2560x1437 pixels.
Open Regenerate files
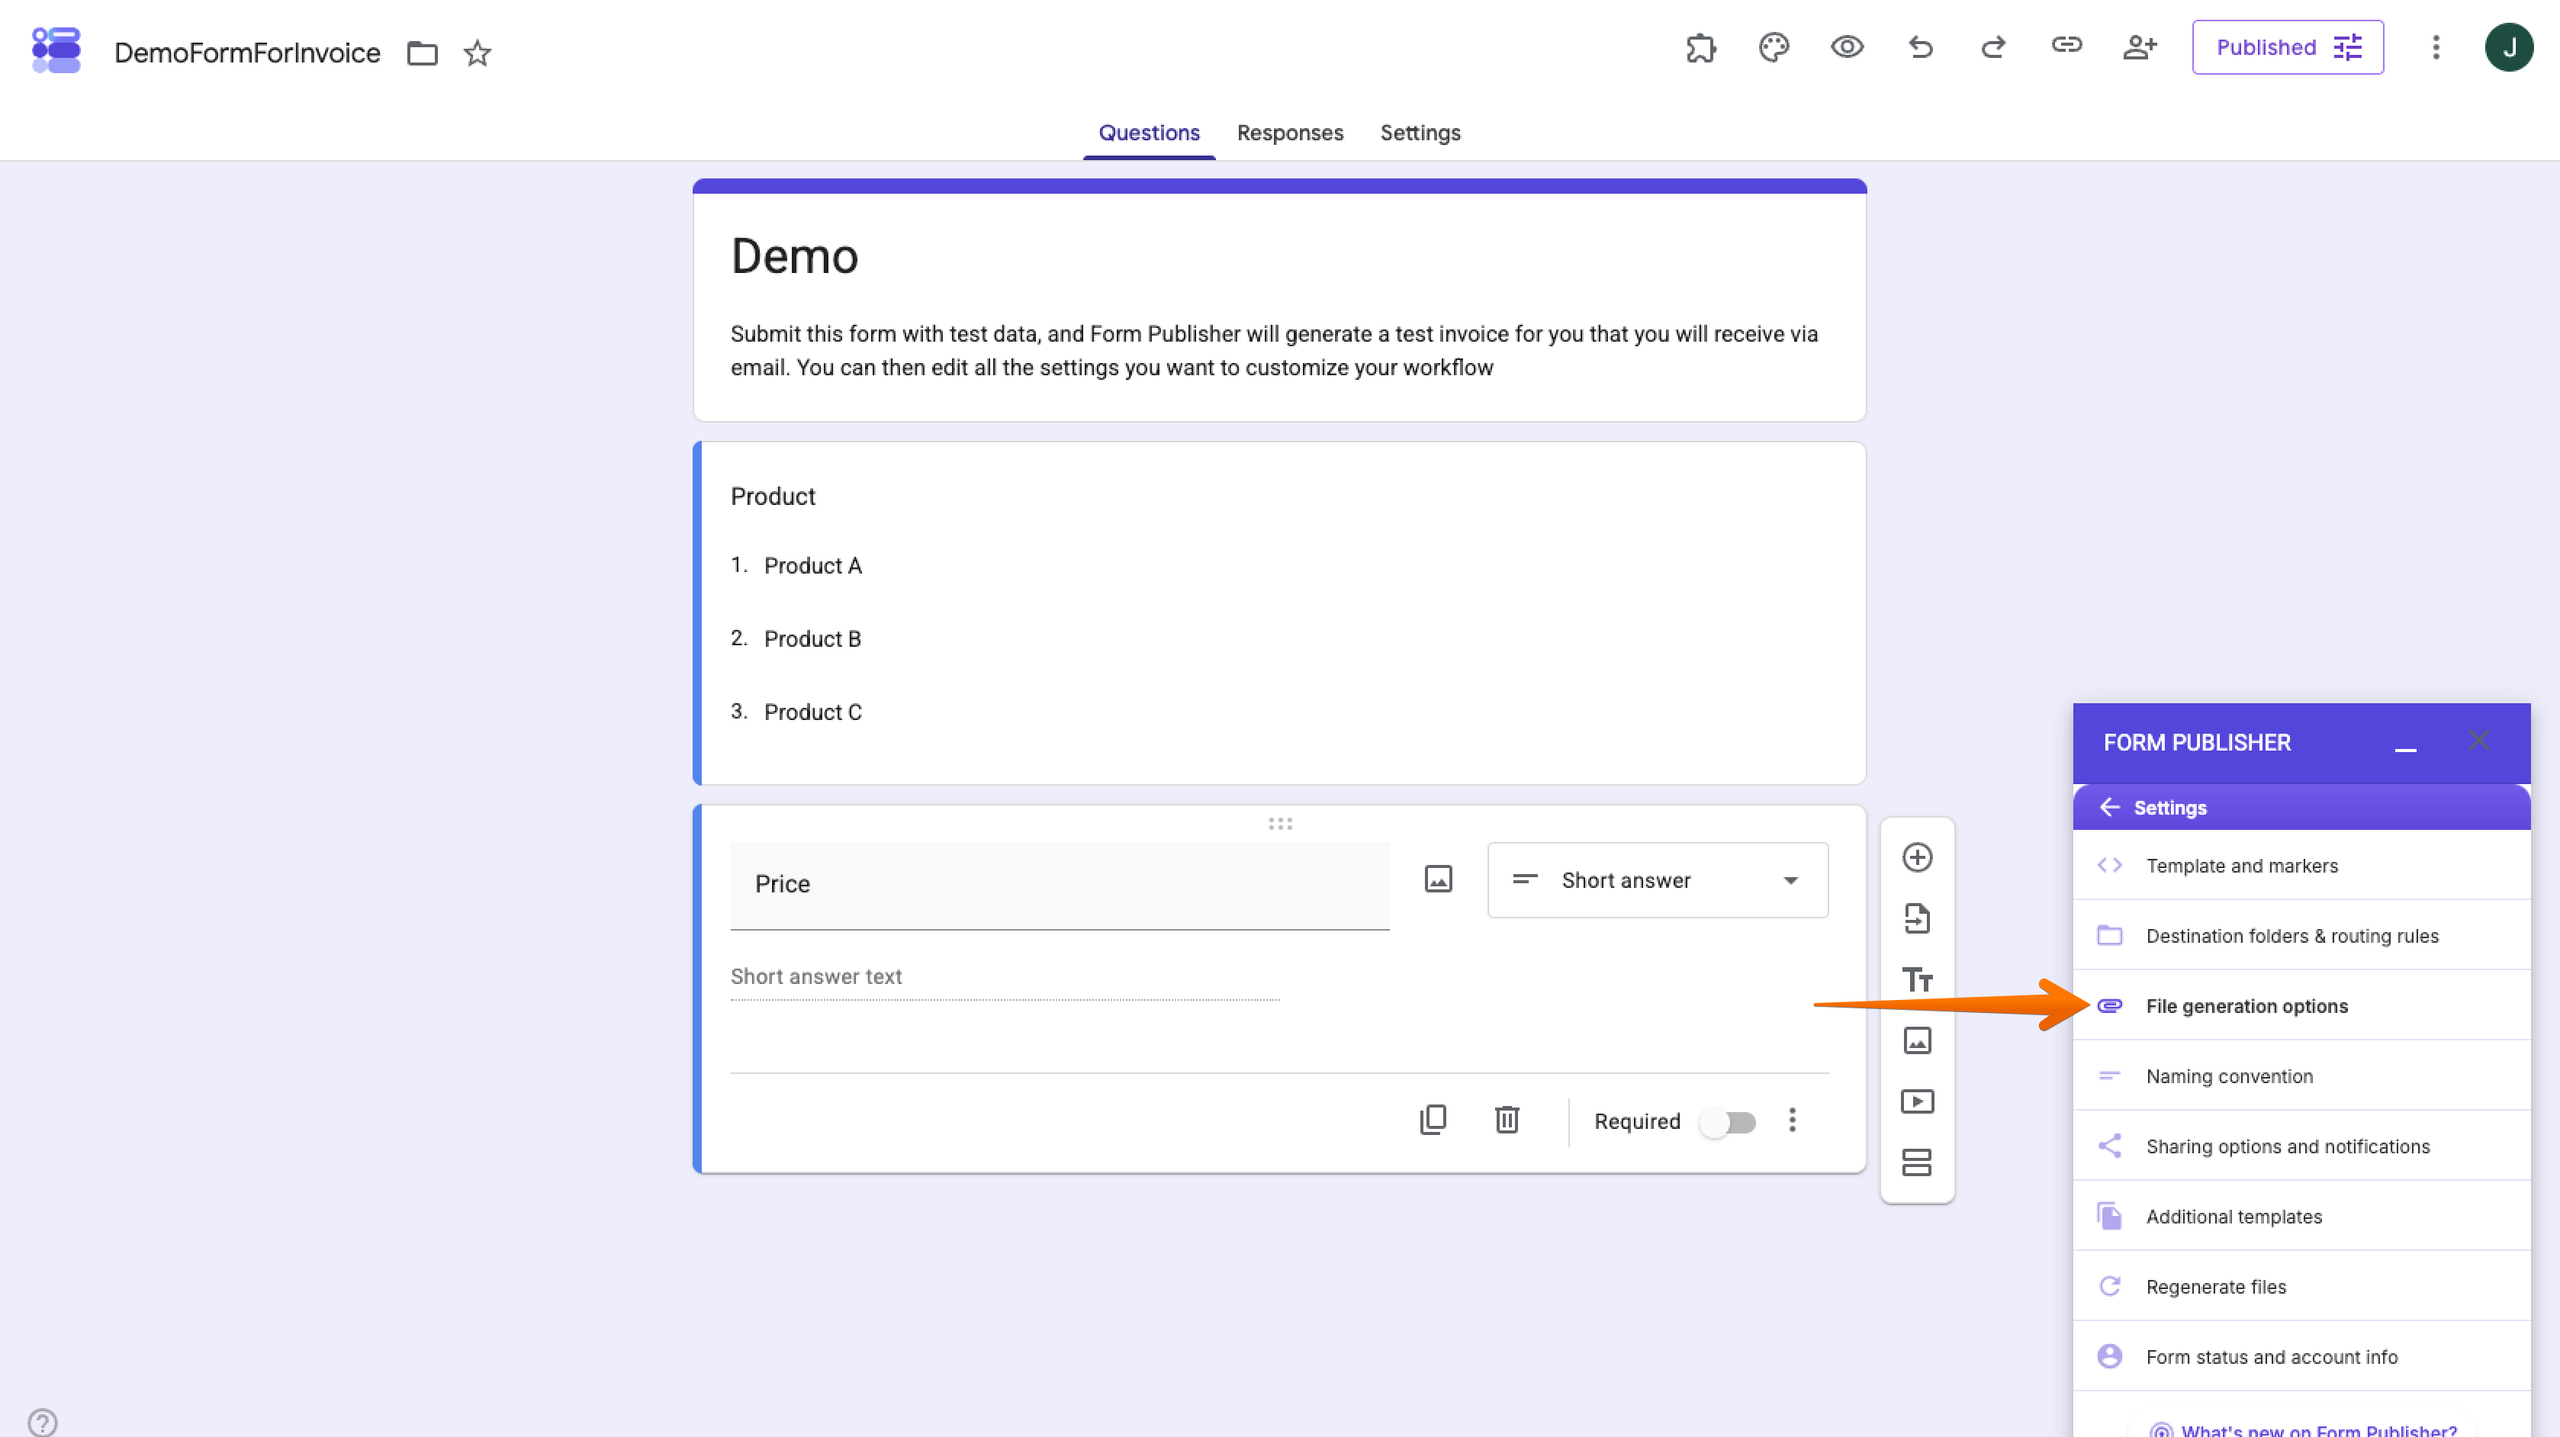pyautogui.click(x=2301, y=1285)
